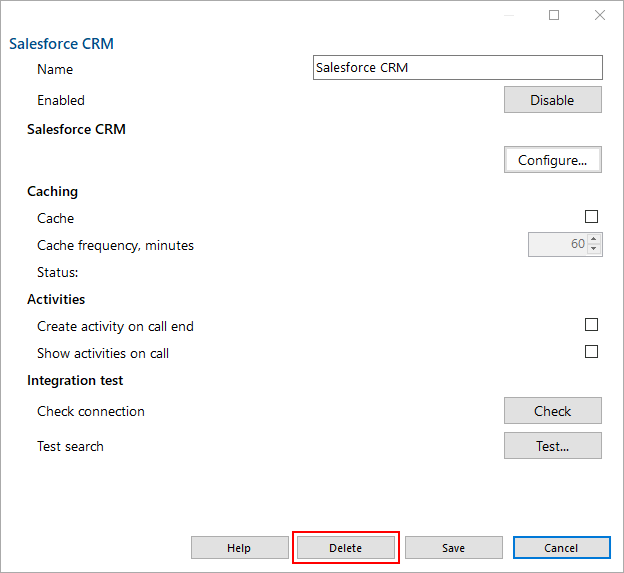Click the bold Salesforce CRM section heading
This screenshot has width=624, height=573.
(76, 129)
